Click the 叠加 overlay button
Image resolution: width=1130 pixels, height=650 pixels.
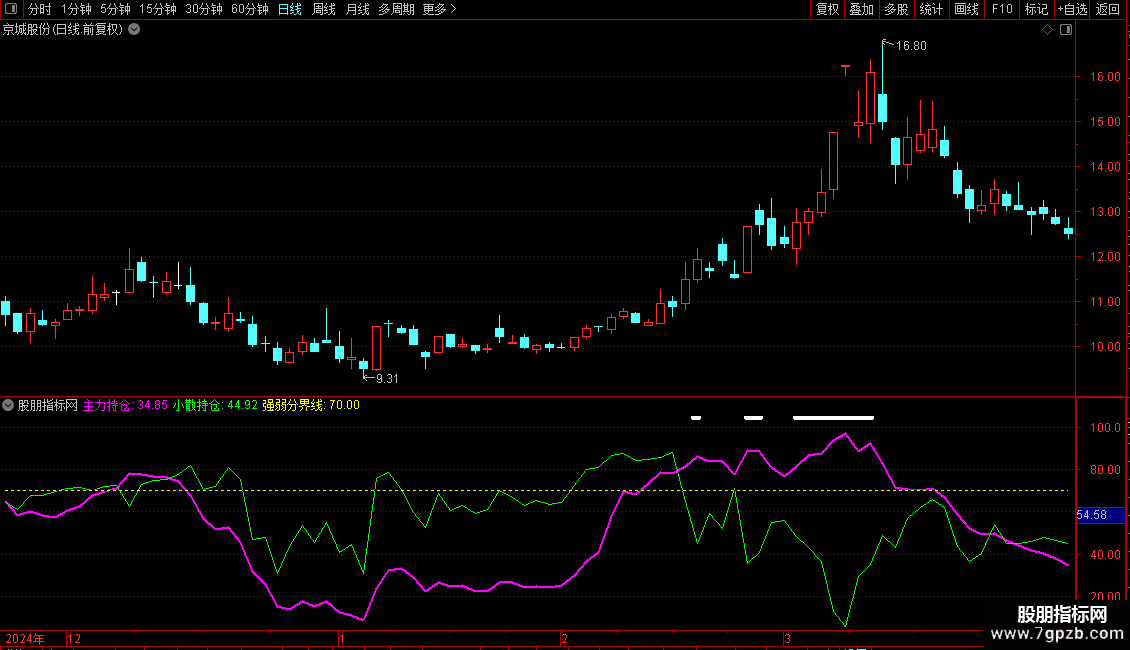862,9
